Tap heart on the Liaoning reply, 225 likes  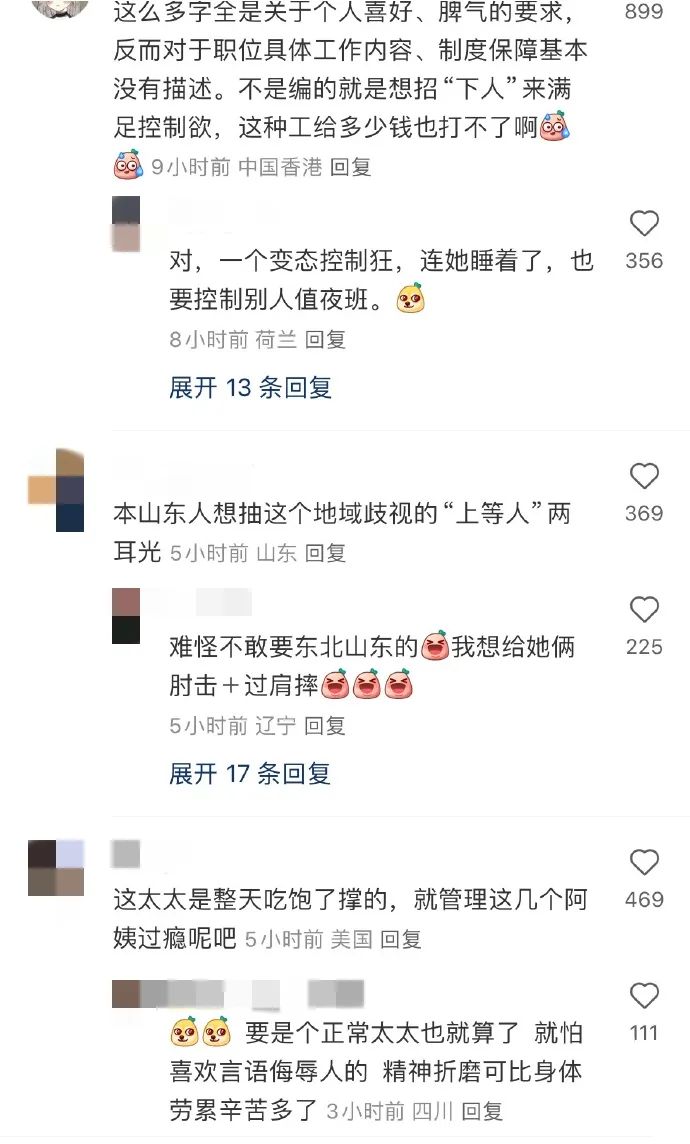[x=644, y=610]
